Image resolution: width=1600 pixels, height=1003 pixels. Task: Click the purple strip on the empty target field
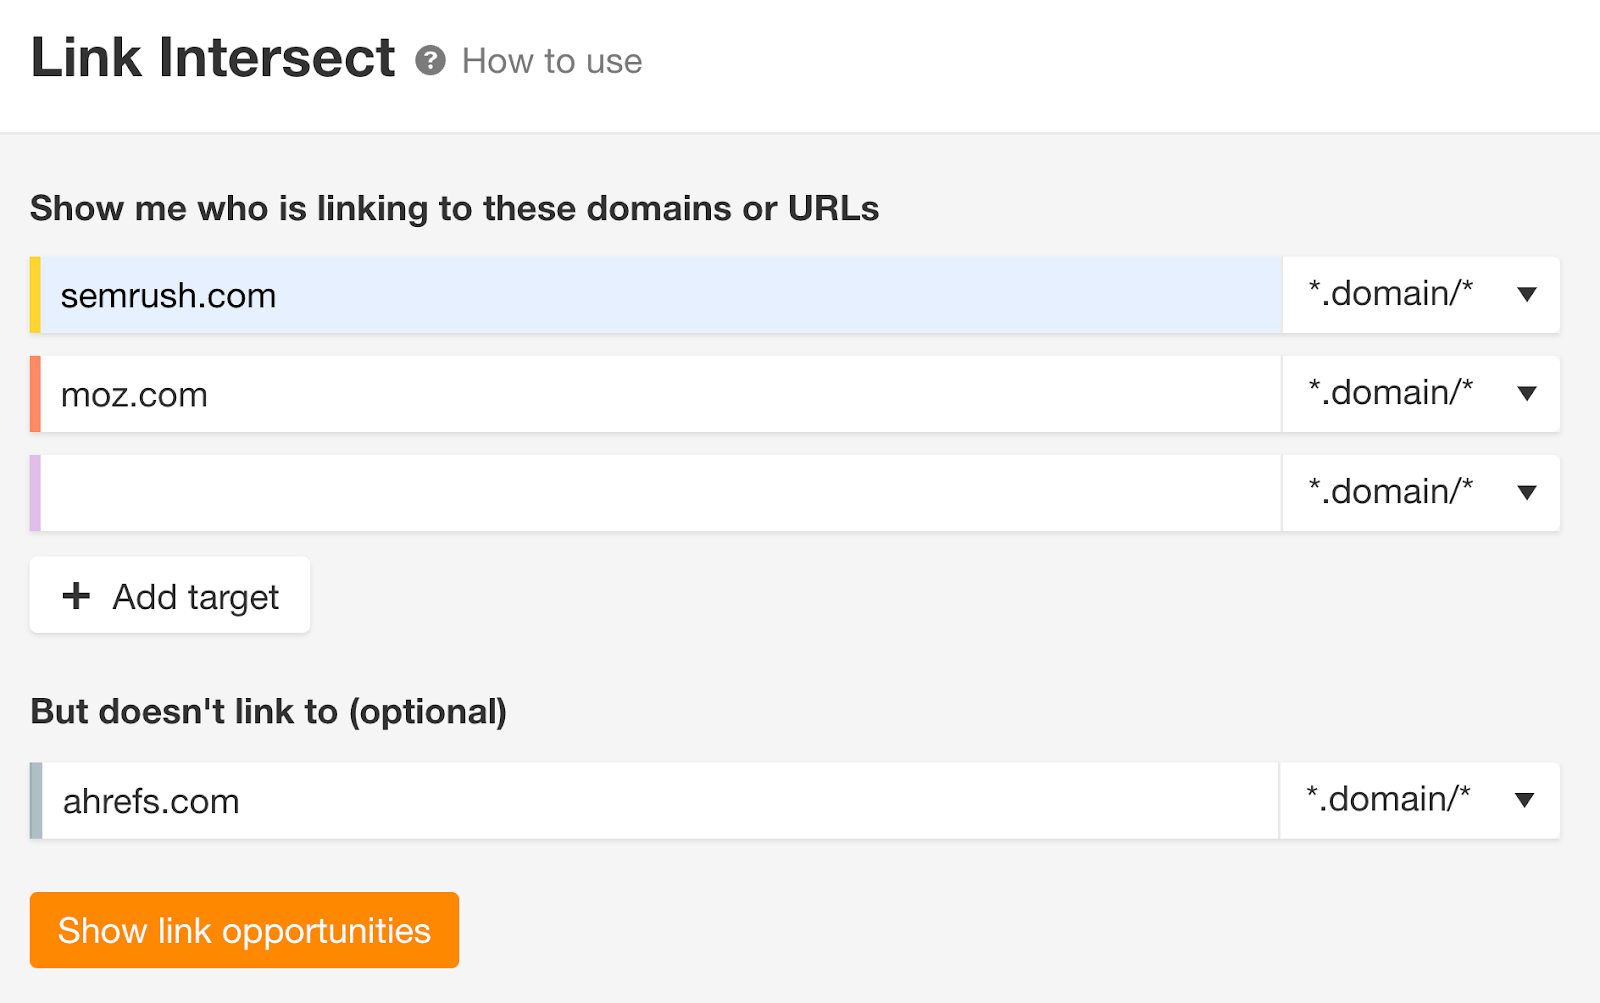36,492
